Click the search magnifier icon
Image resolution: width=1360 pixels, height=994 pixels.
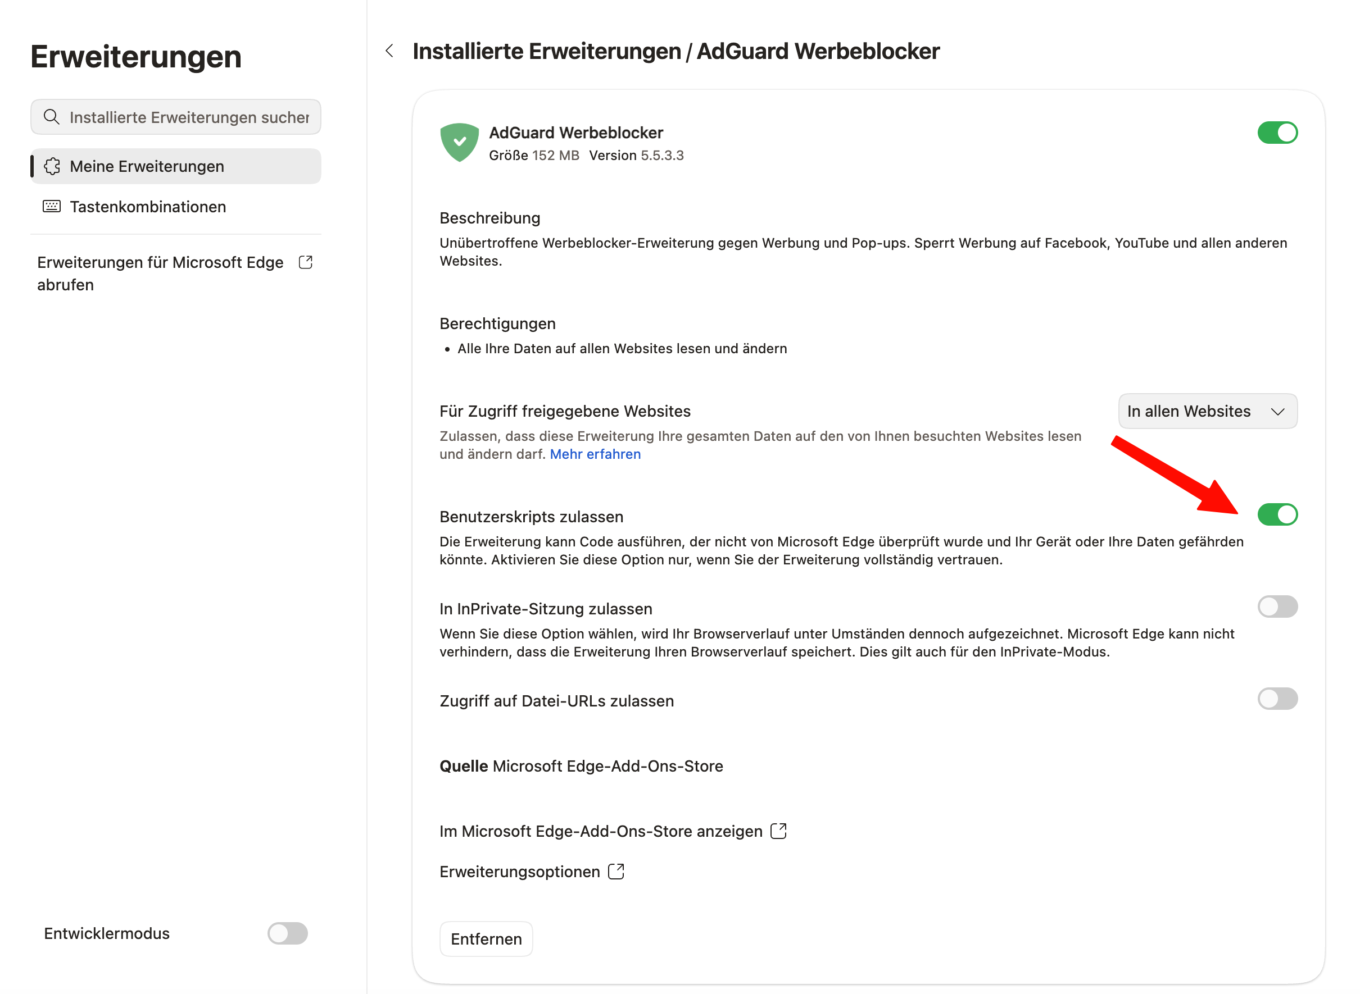click(x=52, y=117)
